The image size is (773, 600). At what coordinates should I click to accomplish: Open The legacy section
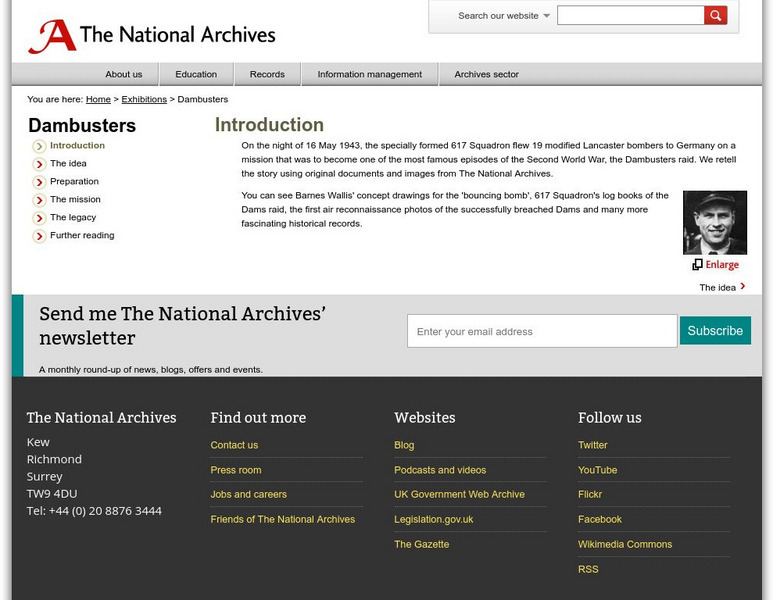coord(73,217)
